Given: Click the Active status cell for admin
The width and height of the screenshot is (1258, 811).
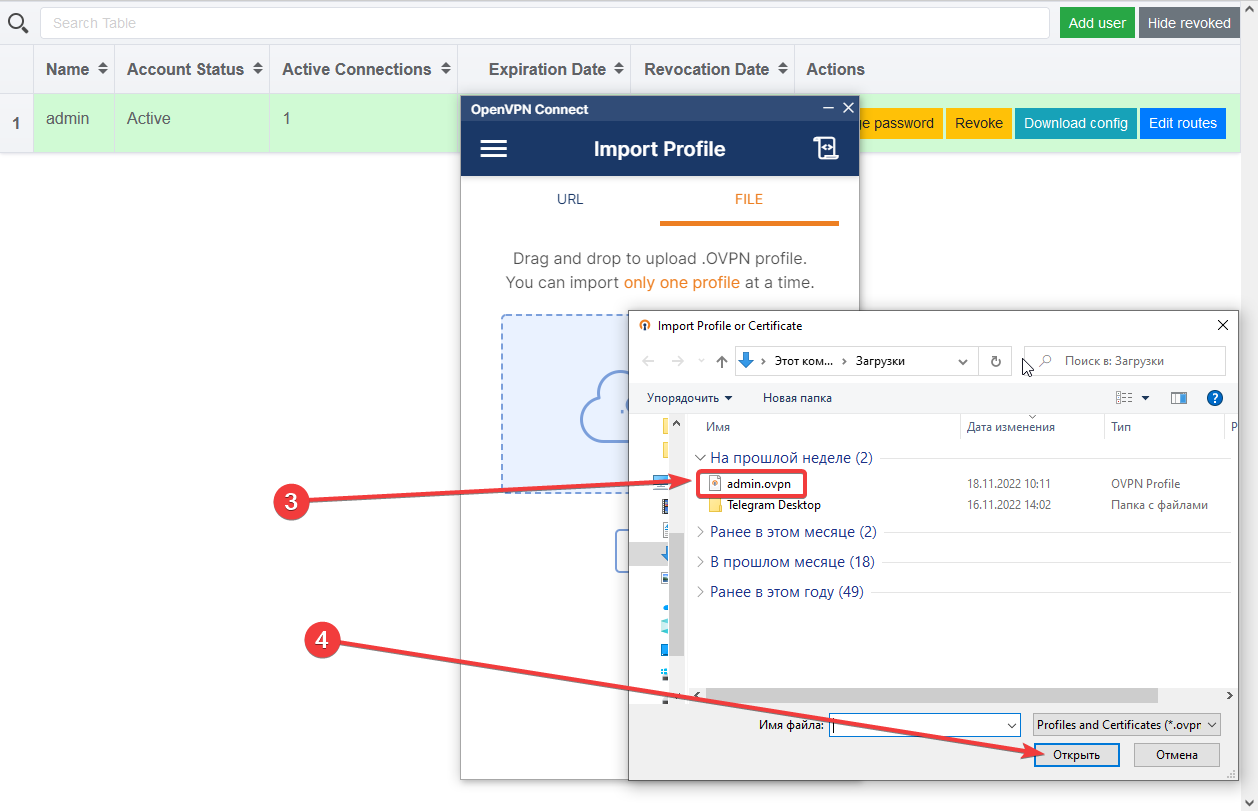Looking at the screenshot, I should pos(192,123).
